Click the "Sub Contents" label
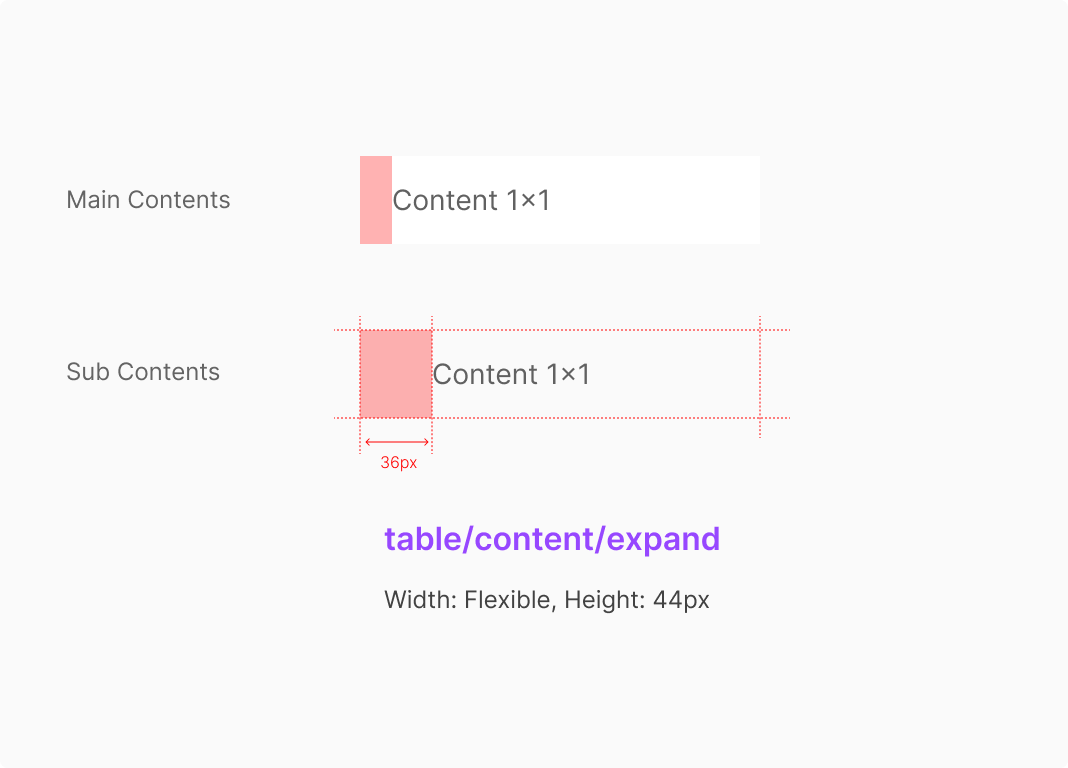This screenshot has width=1068, height=768. pyautogui.click(x=143, y=372)
